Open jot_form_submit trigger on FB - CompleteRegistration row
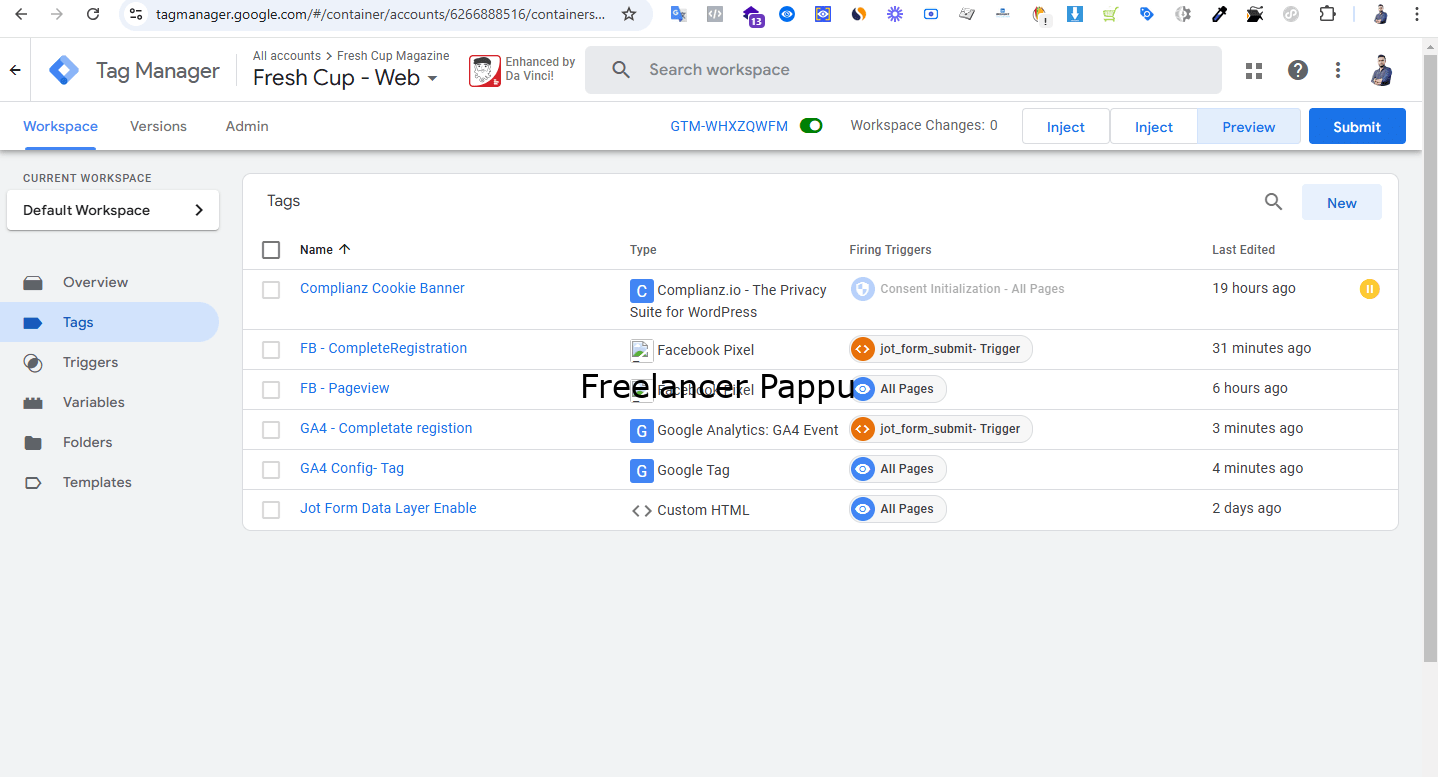1438x777 pixels. 941,349
